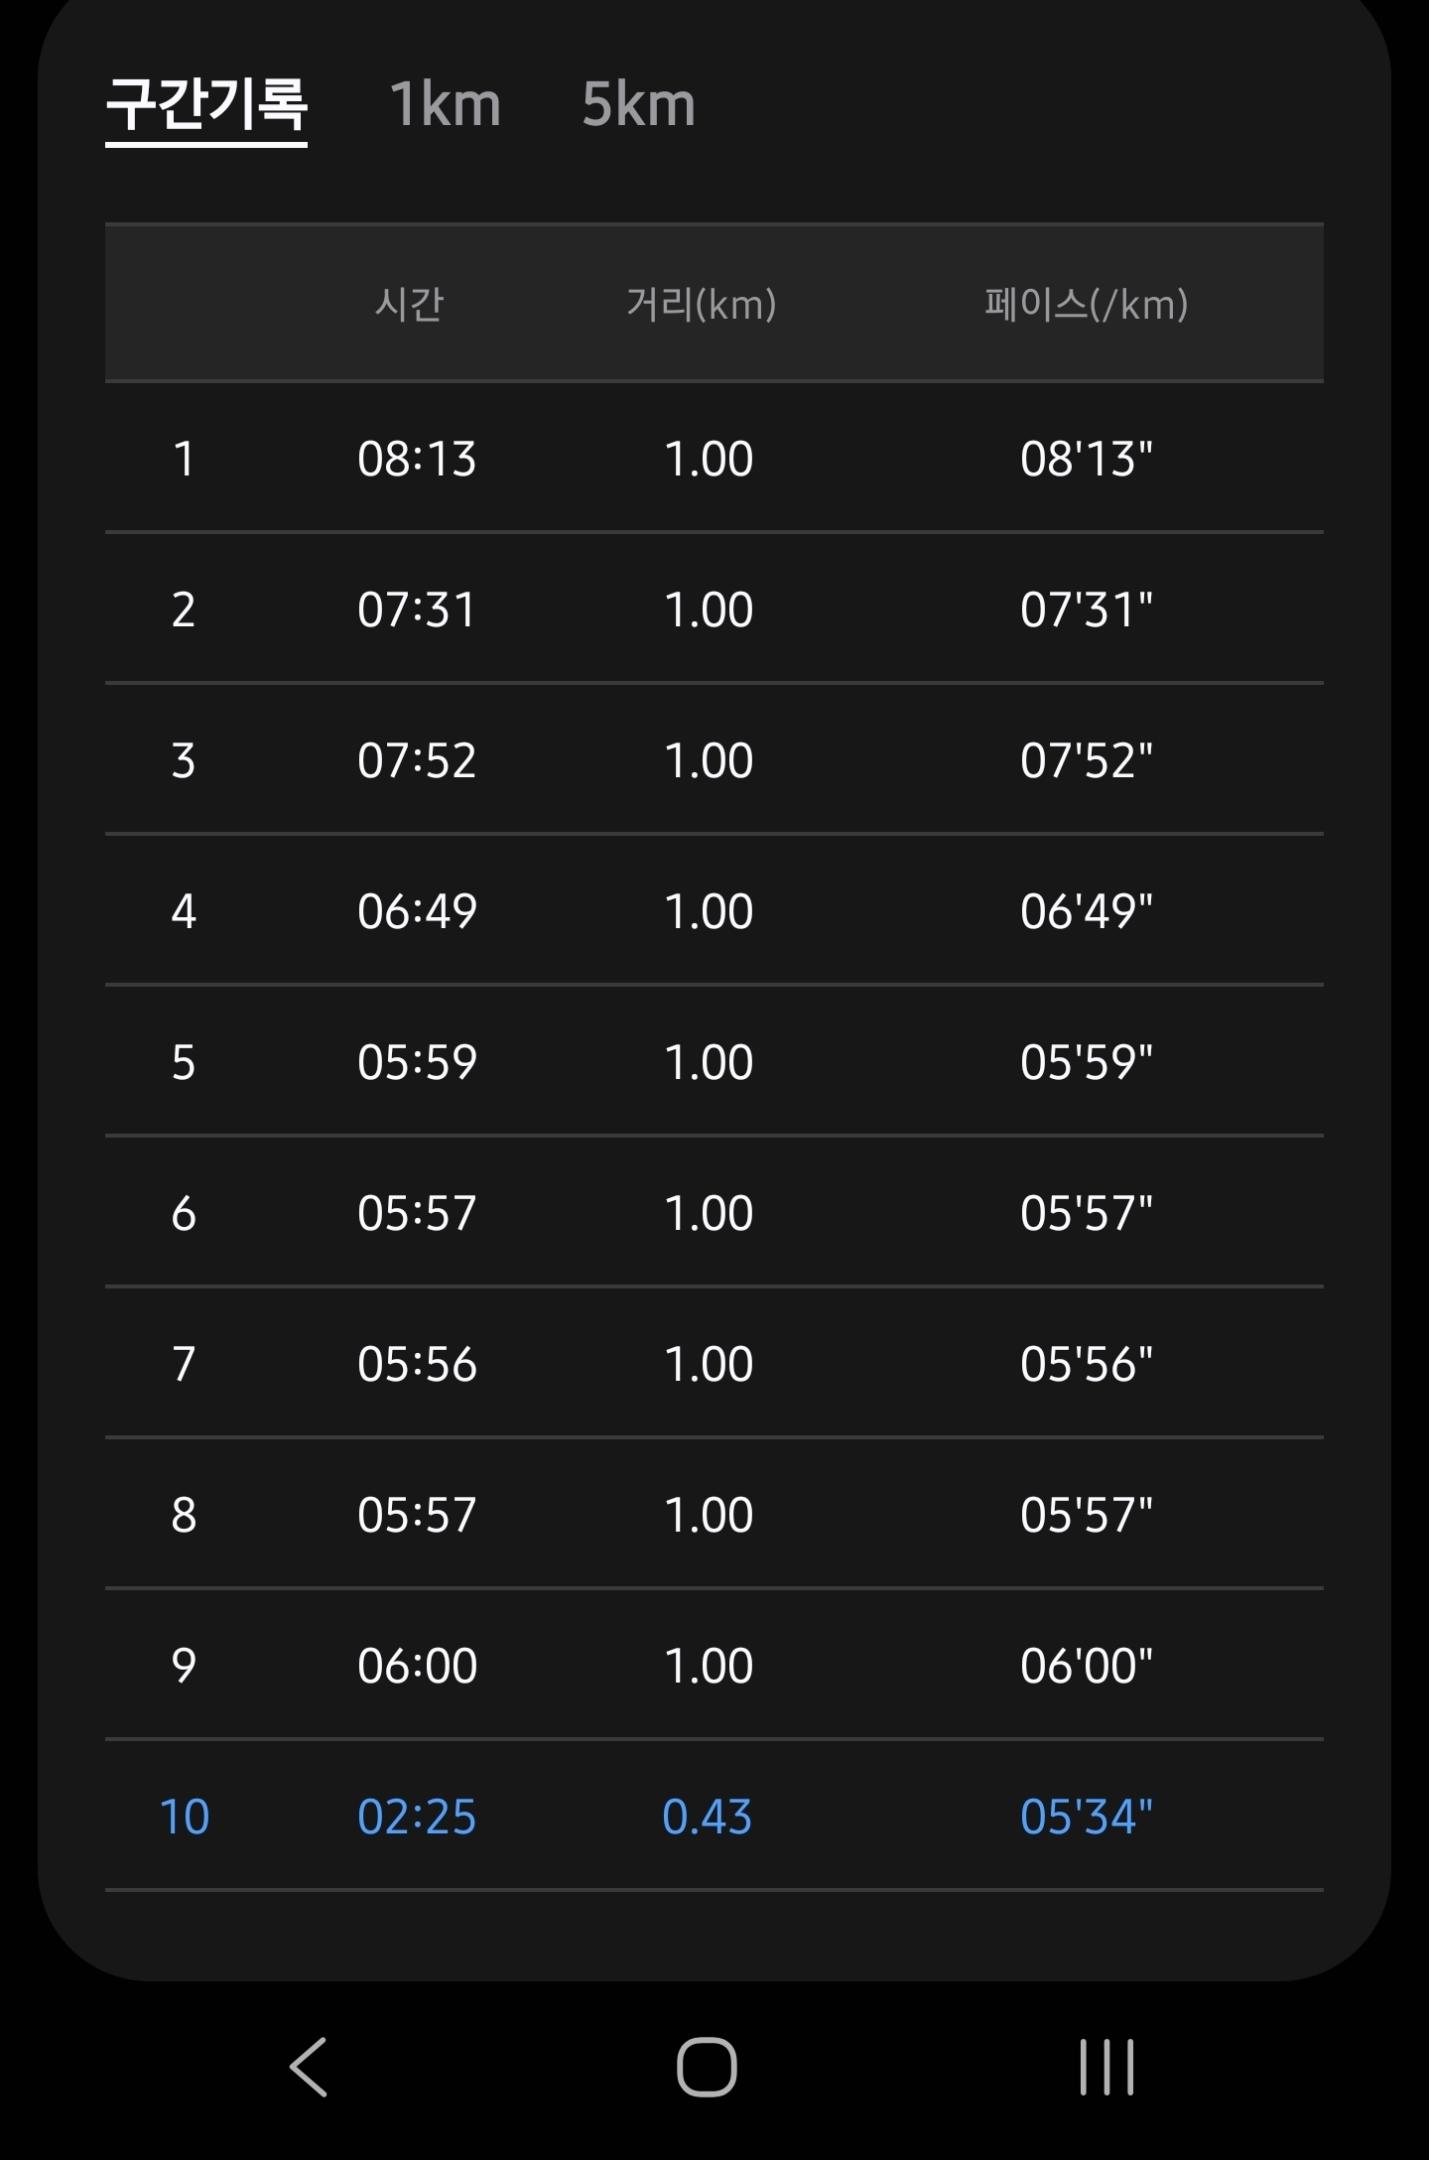Tap lap 3 pace value 07'52"
Image resolution: width=1429 pixels, height=2160 pixels.
coord(1086,761)
